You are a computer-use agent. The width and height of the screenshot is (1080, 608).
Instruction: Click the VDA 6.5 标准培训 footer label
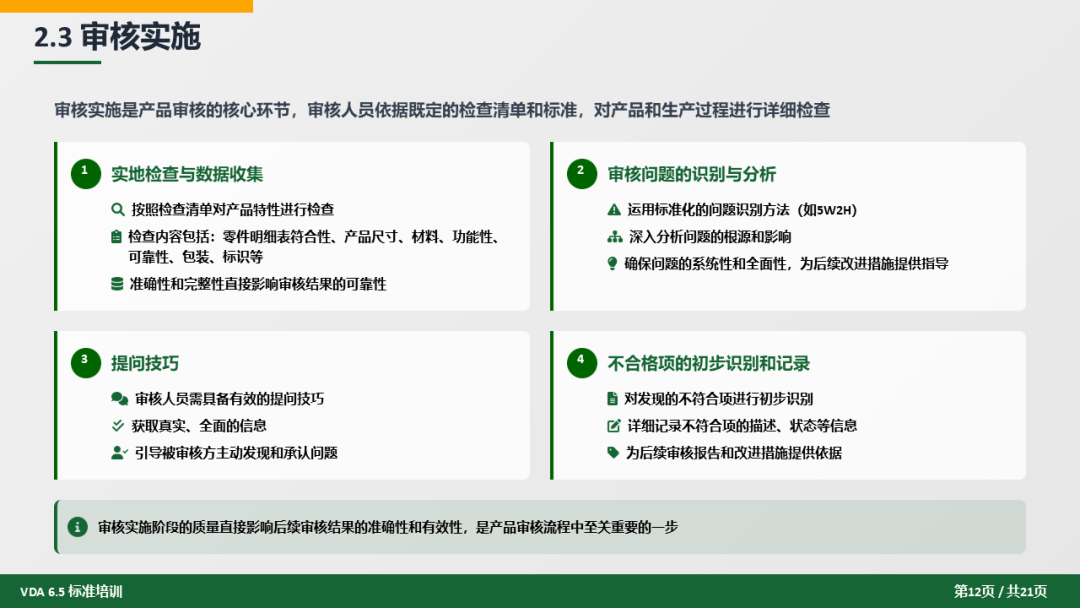[x=71, y=592]
